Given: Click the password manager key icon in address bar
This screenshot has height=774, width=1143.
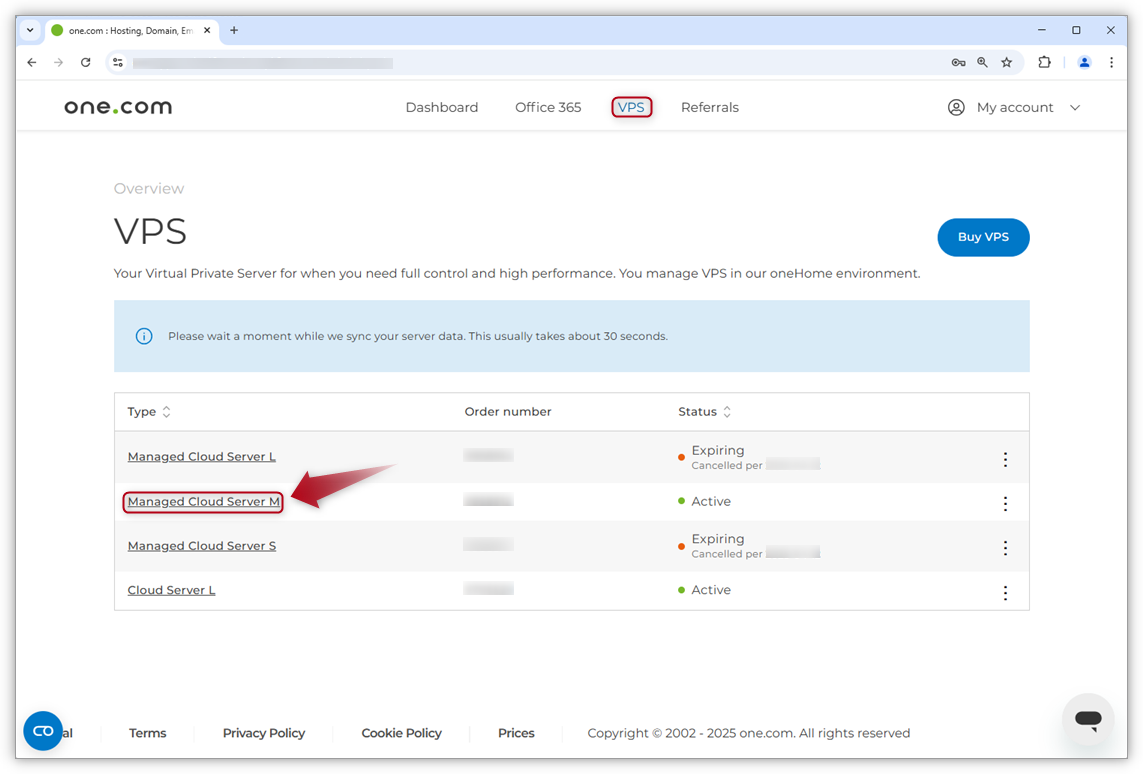Looking at the screenshot, I should pos(958,62).
